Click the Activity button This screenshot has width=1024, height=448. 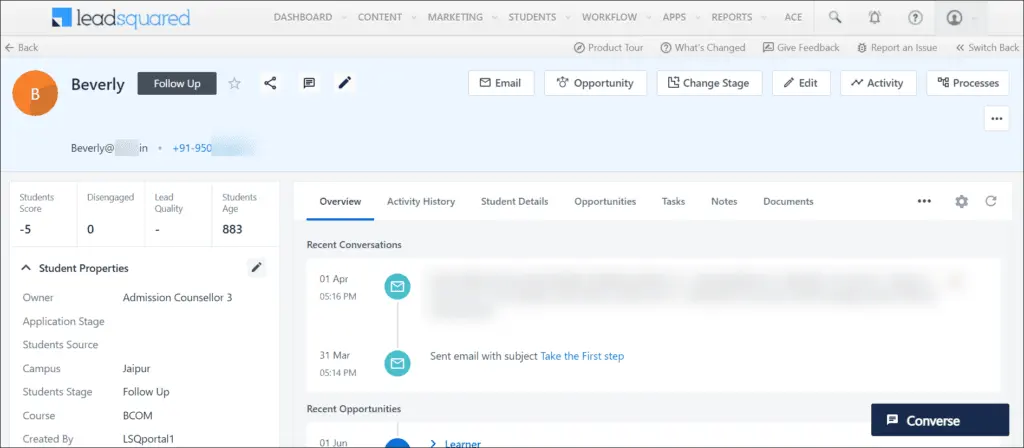coord(878,83)
